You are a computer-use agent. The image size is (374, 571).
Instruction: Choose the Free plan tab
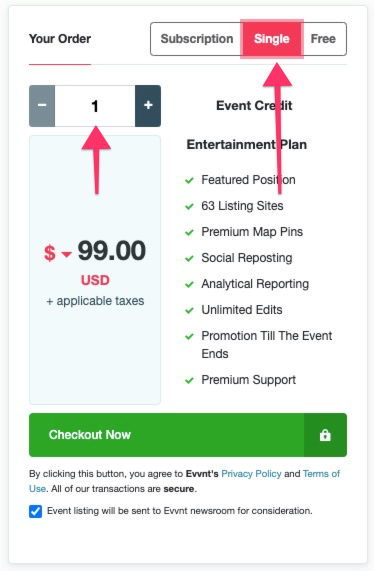(x=323, y=39)
